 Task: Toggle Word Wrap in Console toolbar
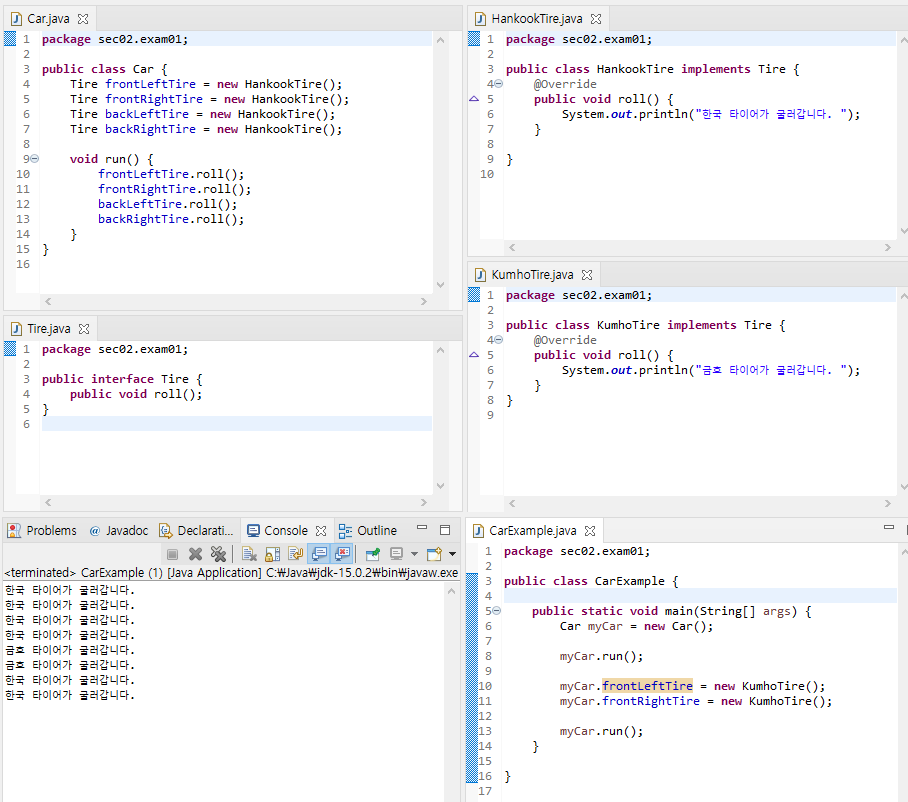[295, 554]
